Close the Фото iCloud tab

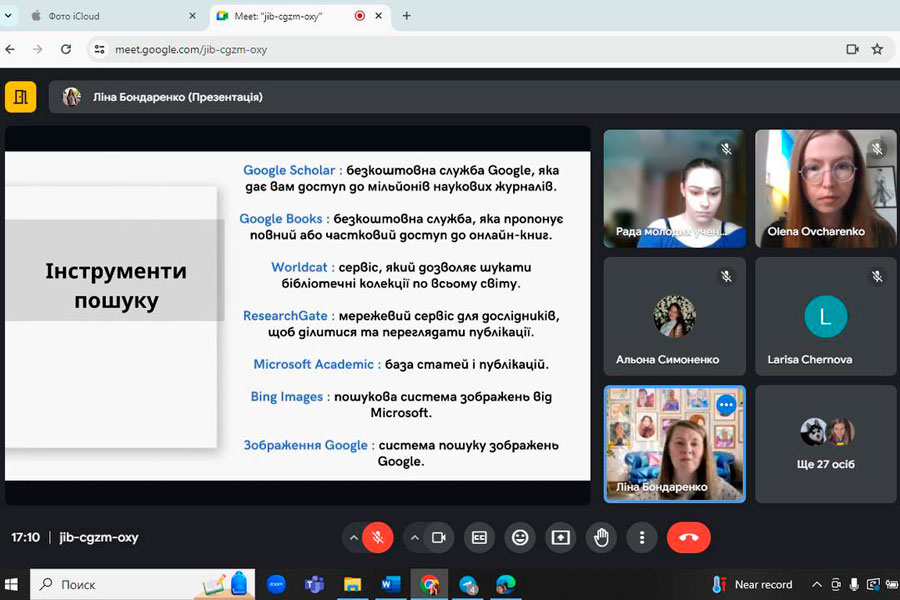coord(192,16)
